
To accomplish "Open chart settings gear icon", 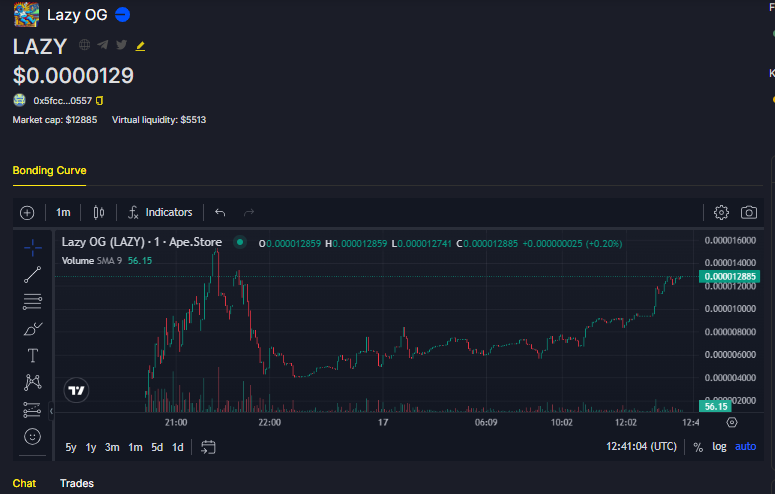I will (x=721, y=213).
